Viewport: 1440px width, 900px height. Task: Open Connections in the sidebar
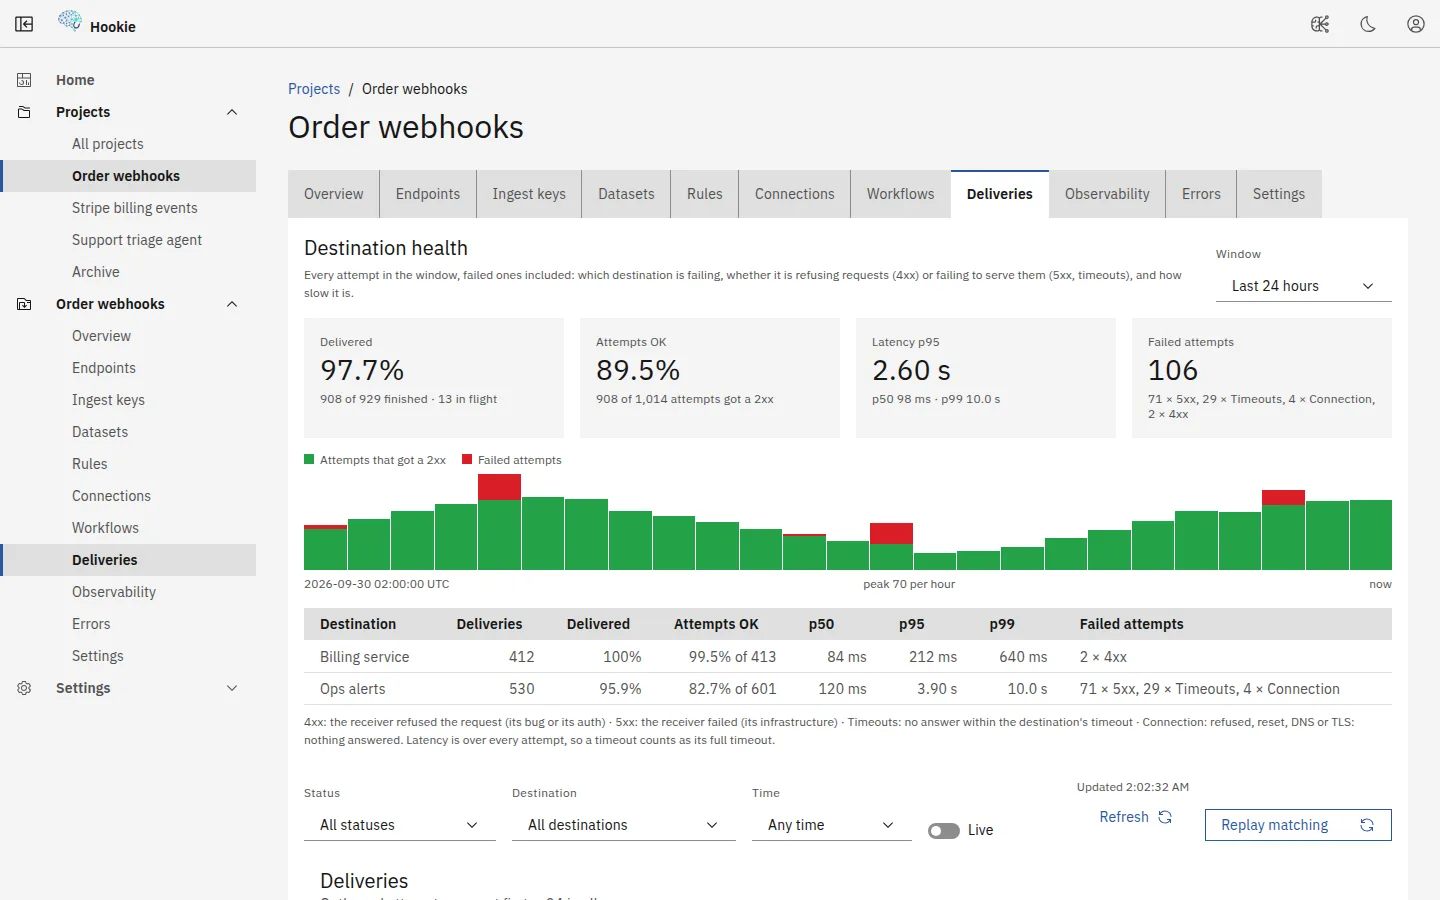click(x=128, y=496)
